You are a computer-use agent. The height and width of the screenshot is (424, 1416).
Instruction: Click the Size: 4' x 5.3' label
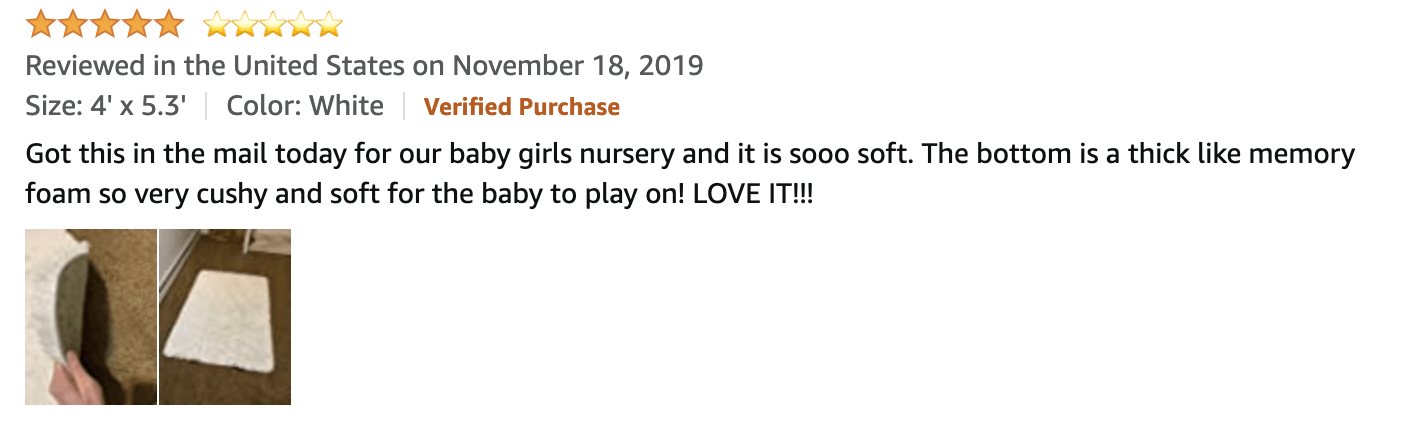tap(106, 106)
